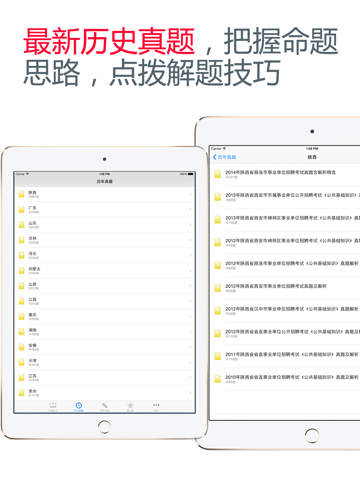Open the 贵州 province row

tap(104, 393)
